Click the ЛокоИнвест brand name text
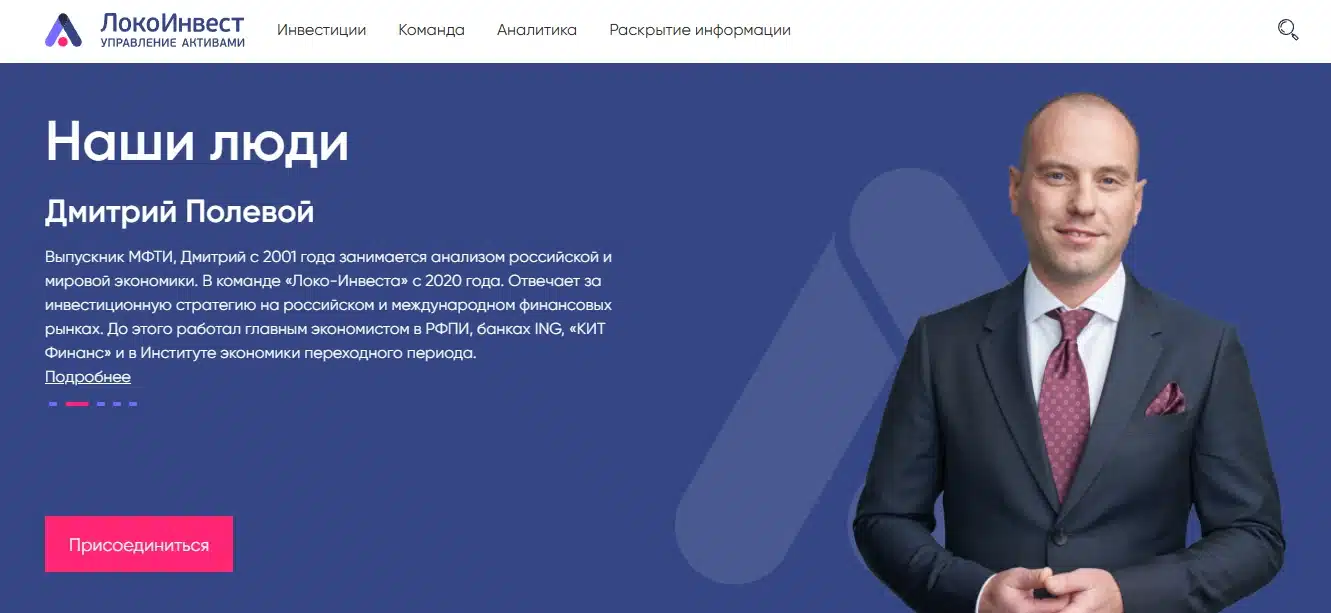The height and width of the screenshot is (613, 1331). (x=172, y=22)
